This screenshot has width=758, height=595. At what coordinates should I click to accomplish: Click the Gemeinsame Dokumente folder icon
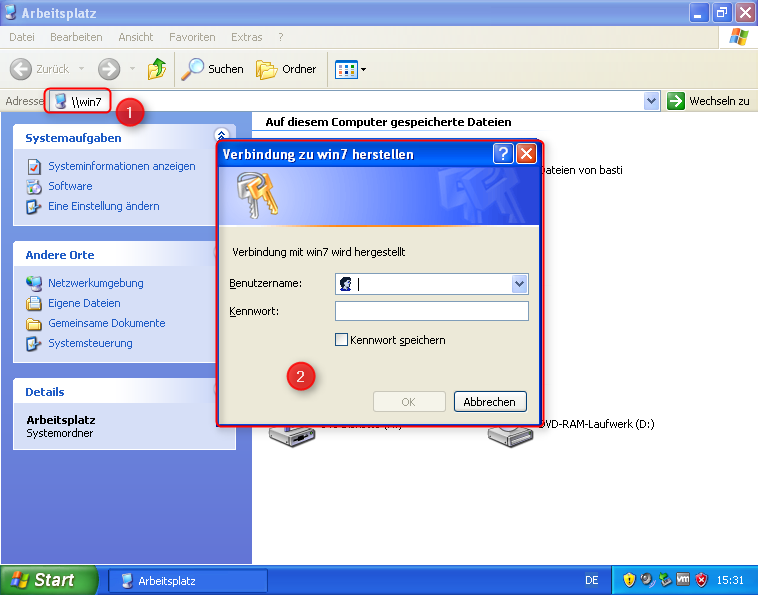34,324
